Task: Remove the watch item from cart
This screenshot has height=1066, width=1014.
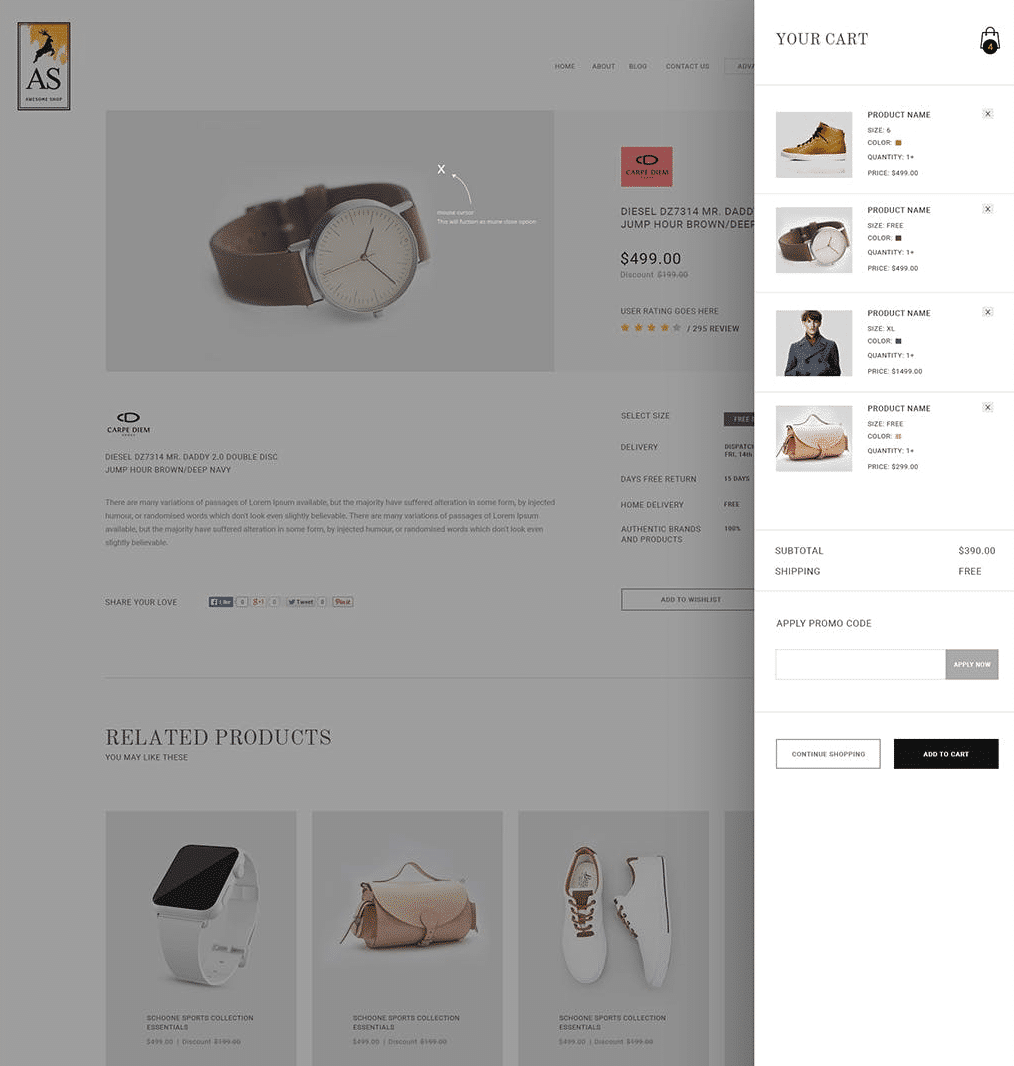Action: click(987, 209)
